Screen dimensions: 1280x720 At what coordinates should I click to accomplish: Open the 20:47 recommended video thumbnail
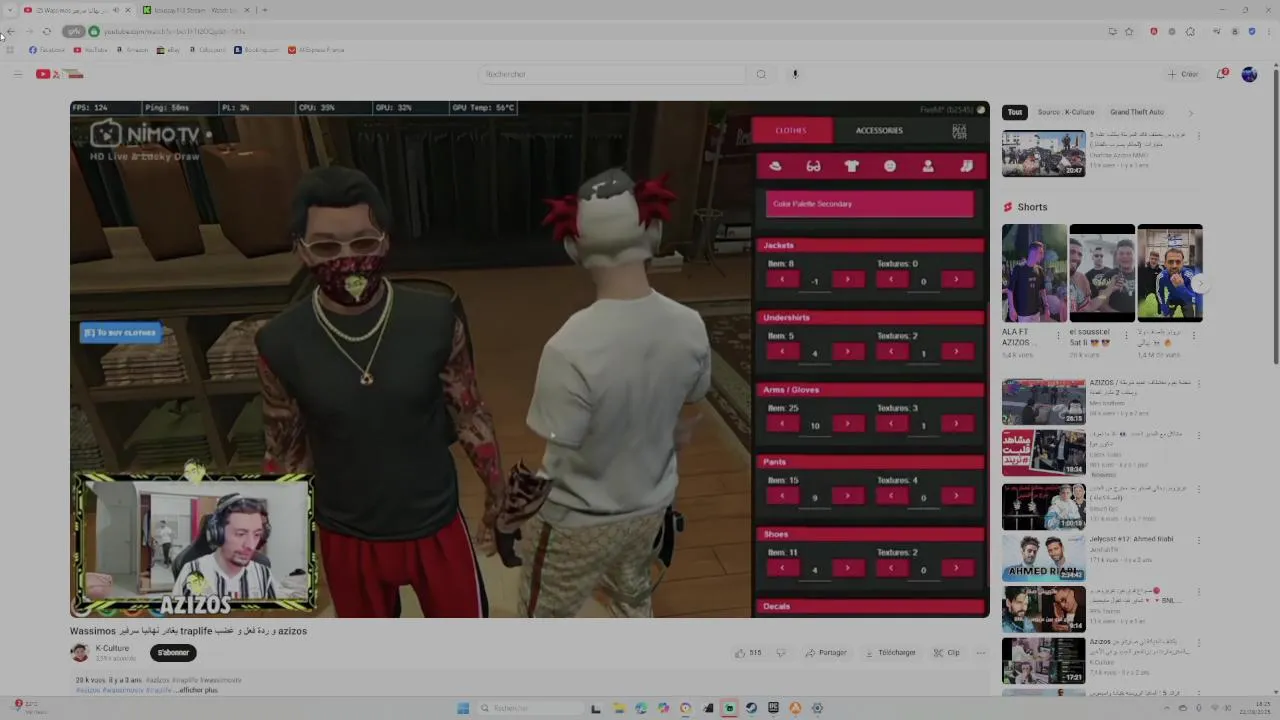click(x=1043, y=153)
